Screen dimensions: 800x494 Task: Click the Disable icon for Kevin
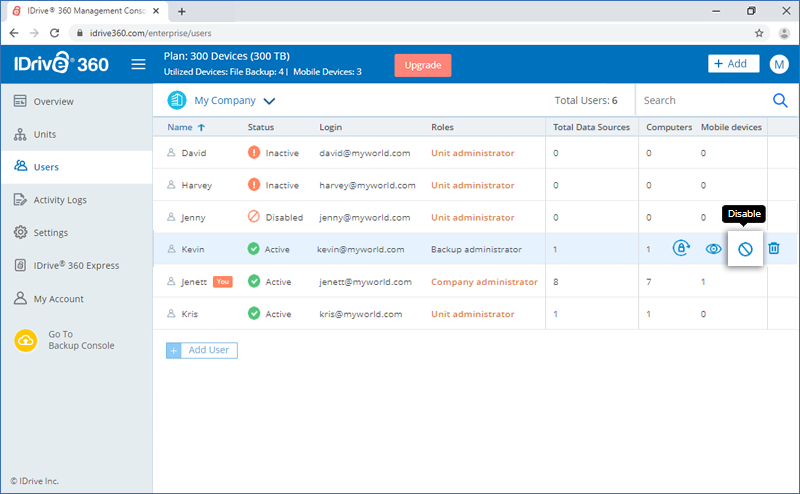click(745, 249)
